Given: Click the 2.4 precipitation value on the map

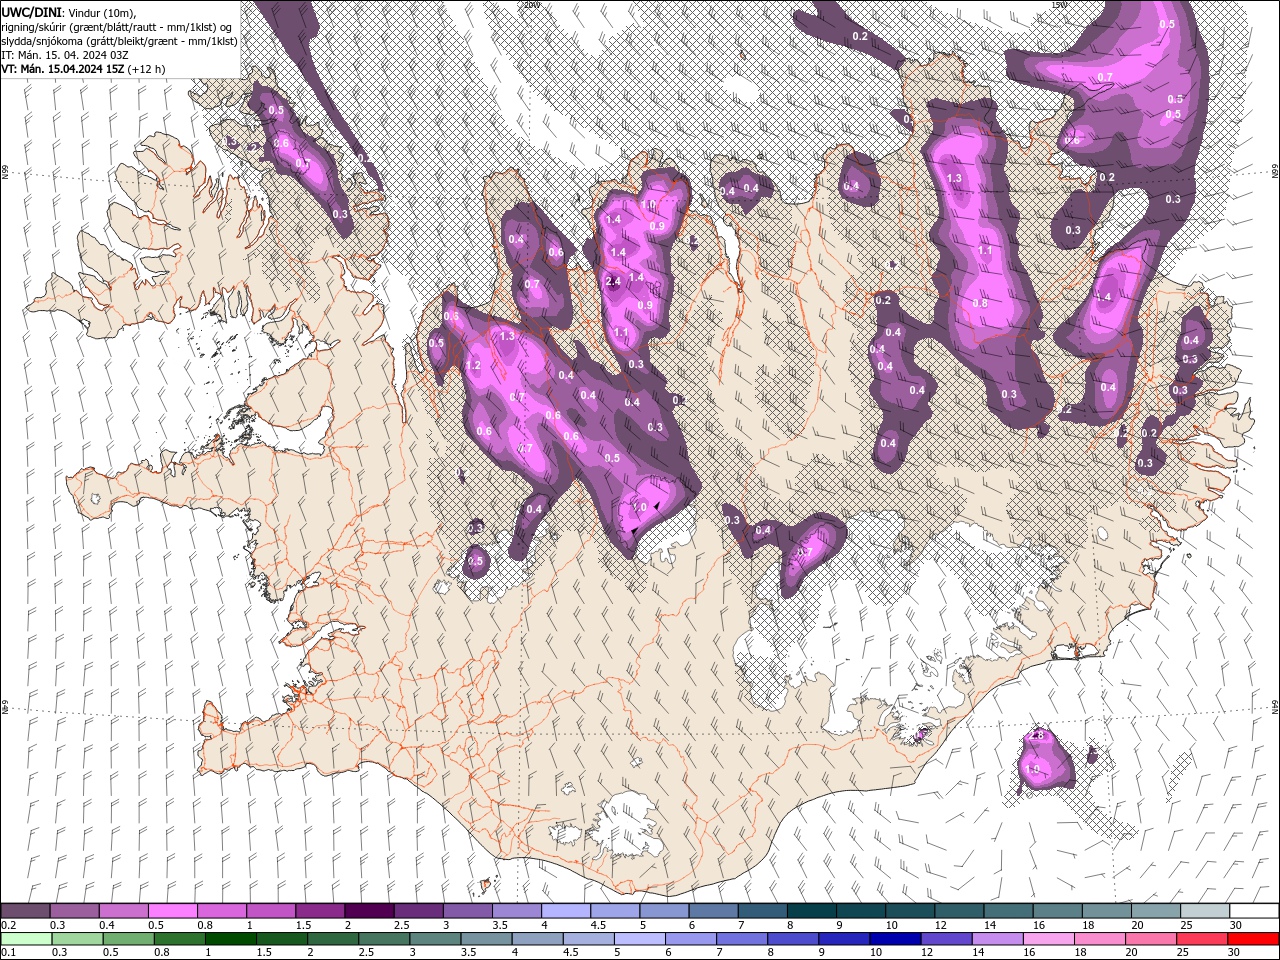Looking at the screenshot, I should tap(614, 283).
